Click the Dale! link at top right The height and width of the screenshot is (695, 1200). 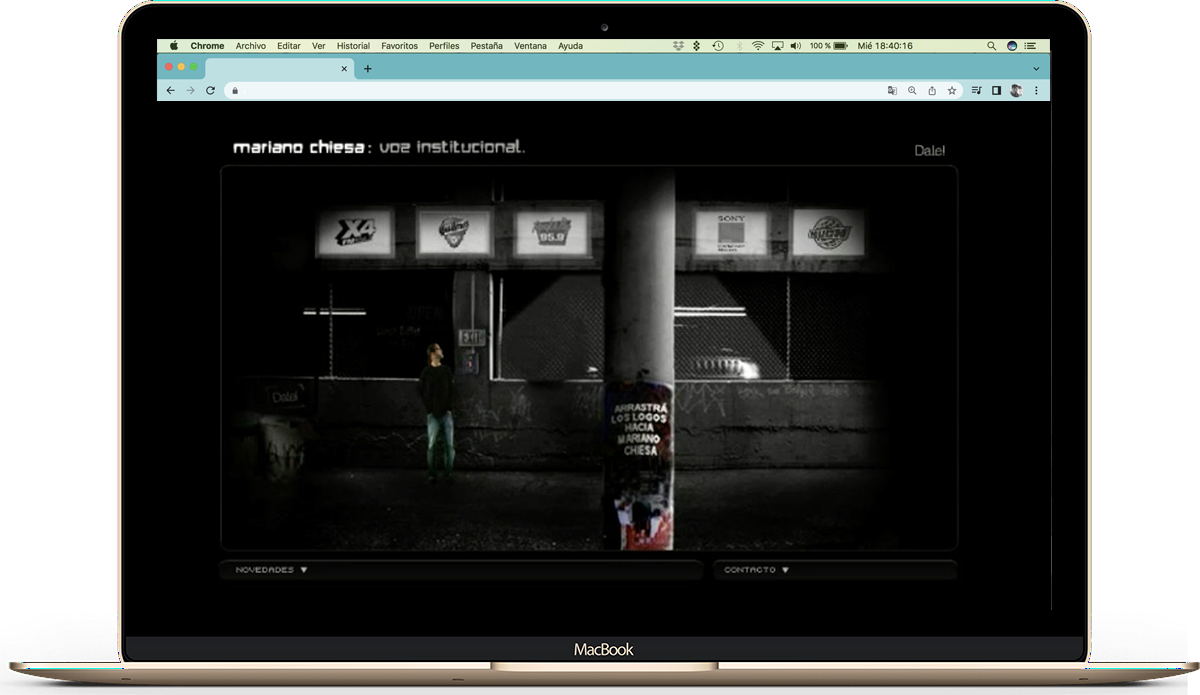point(929,151)
